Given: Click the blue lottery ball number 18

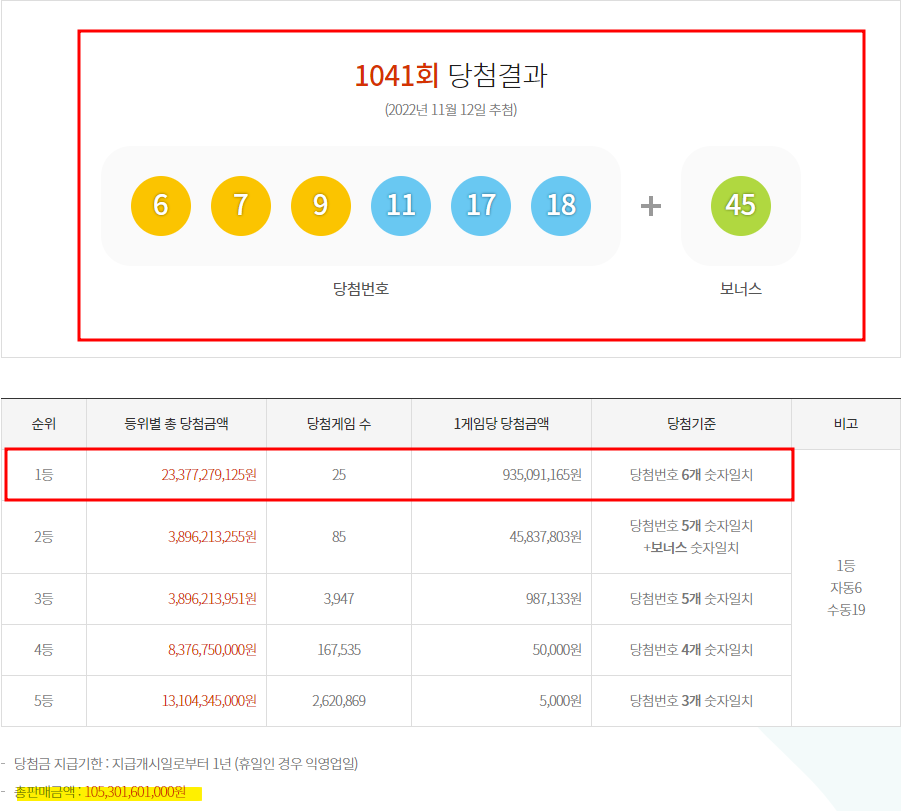Looking at the screenshot, I should point(561,206).
